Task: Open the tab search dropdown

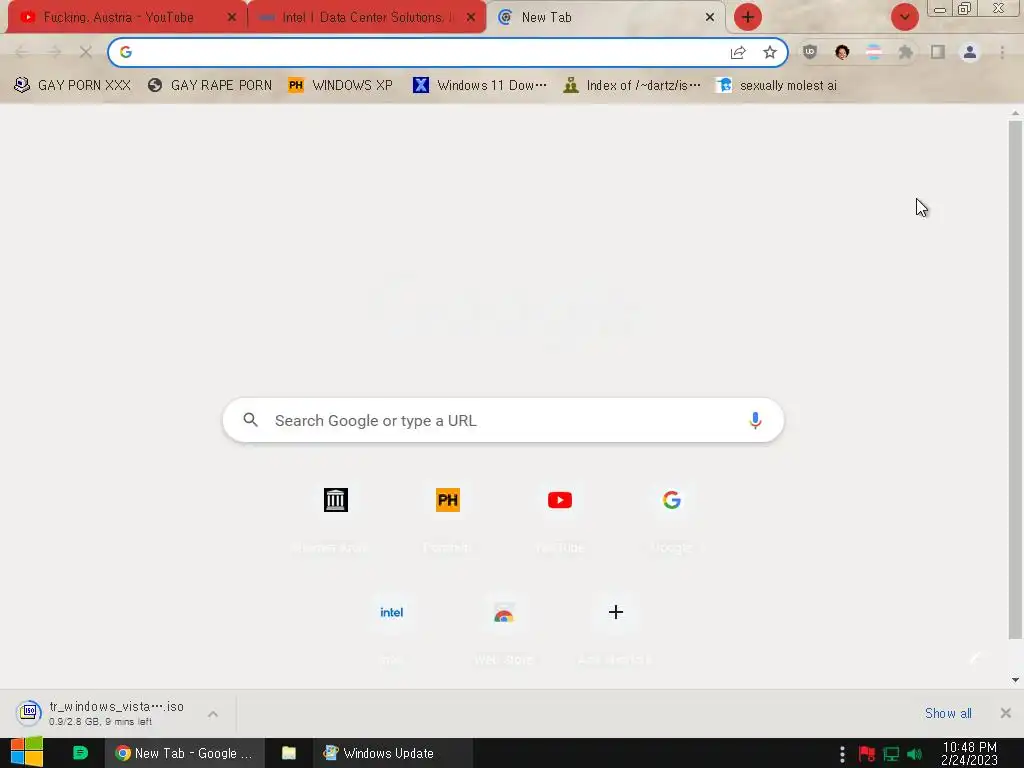Action: [904, 18]
